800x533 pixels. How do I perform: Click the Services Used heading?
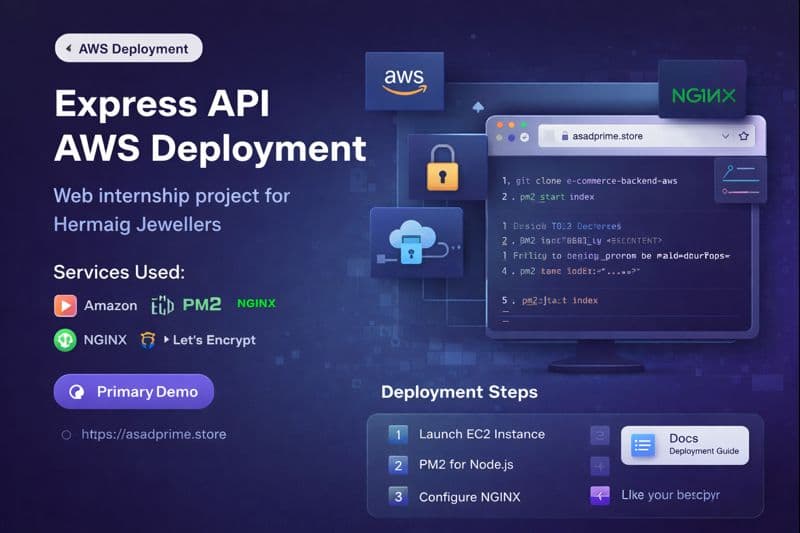(119, 272)
